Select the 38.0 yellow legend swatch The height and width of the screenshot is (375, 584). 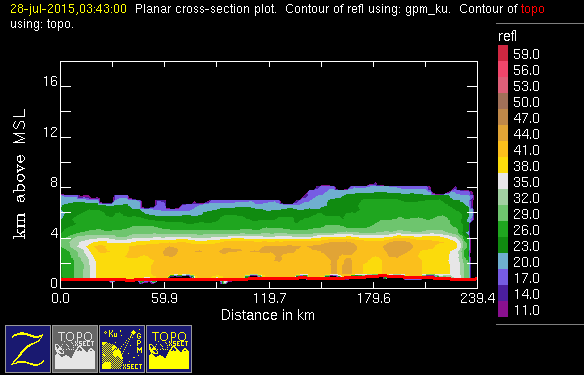(503, 165)
